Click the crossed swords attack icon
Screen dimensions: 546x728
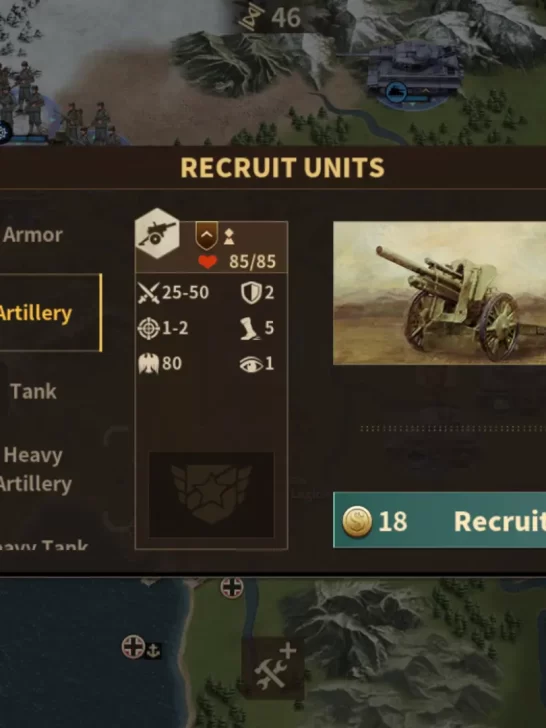pyautogui.click(x=149, y=292)
